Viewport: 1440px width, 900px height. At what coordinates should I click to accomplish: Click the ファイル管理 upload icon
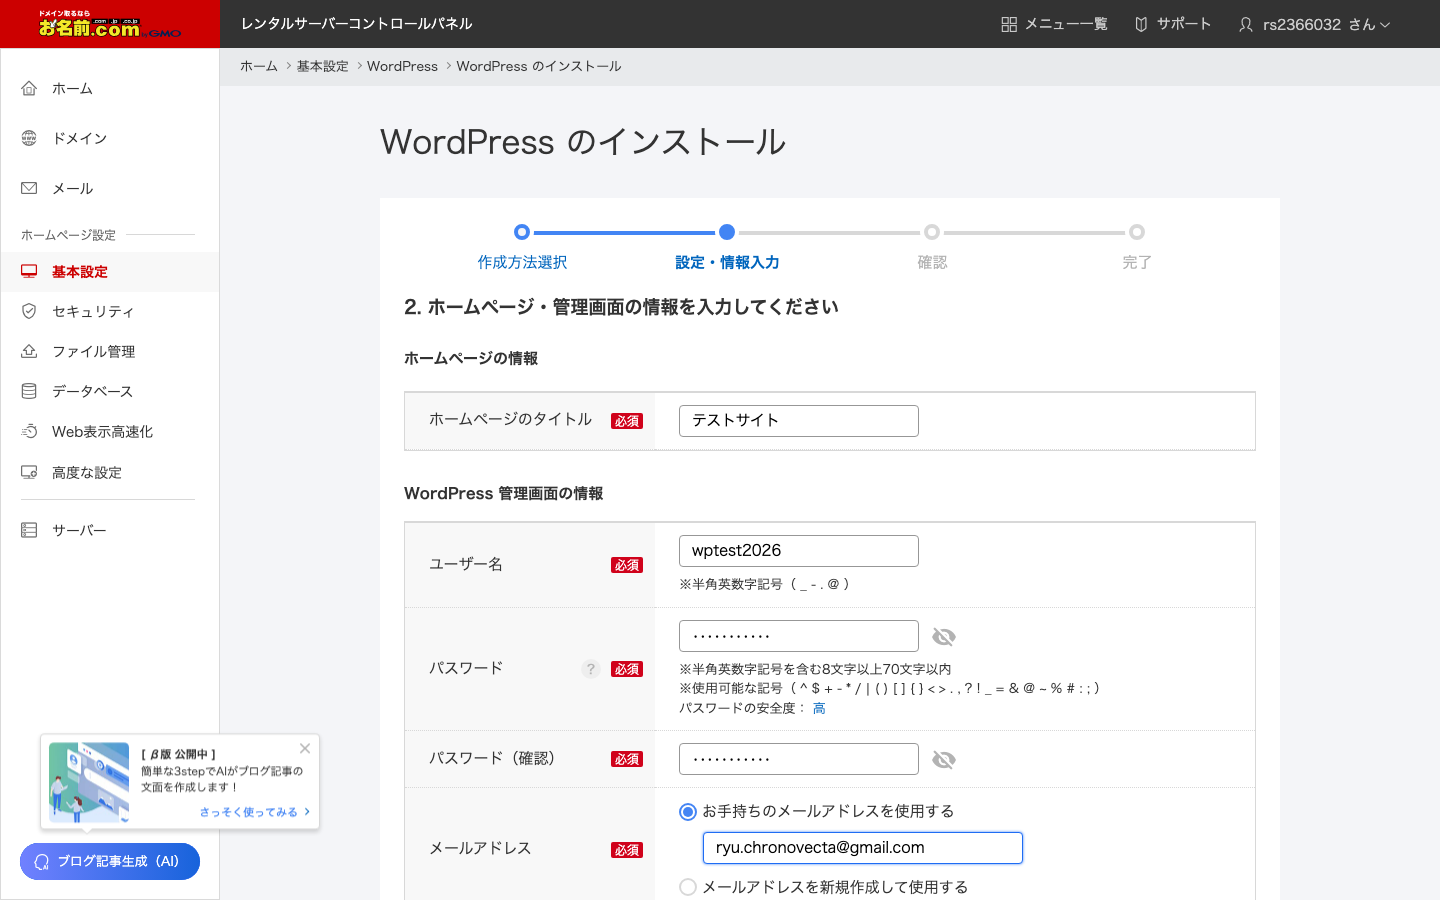(29, 351)
